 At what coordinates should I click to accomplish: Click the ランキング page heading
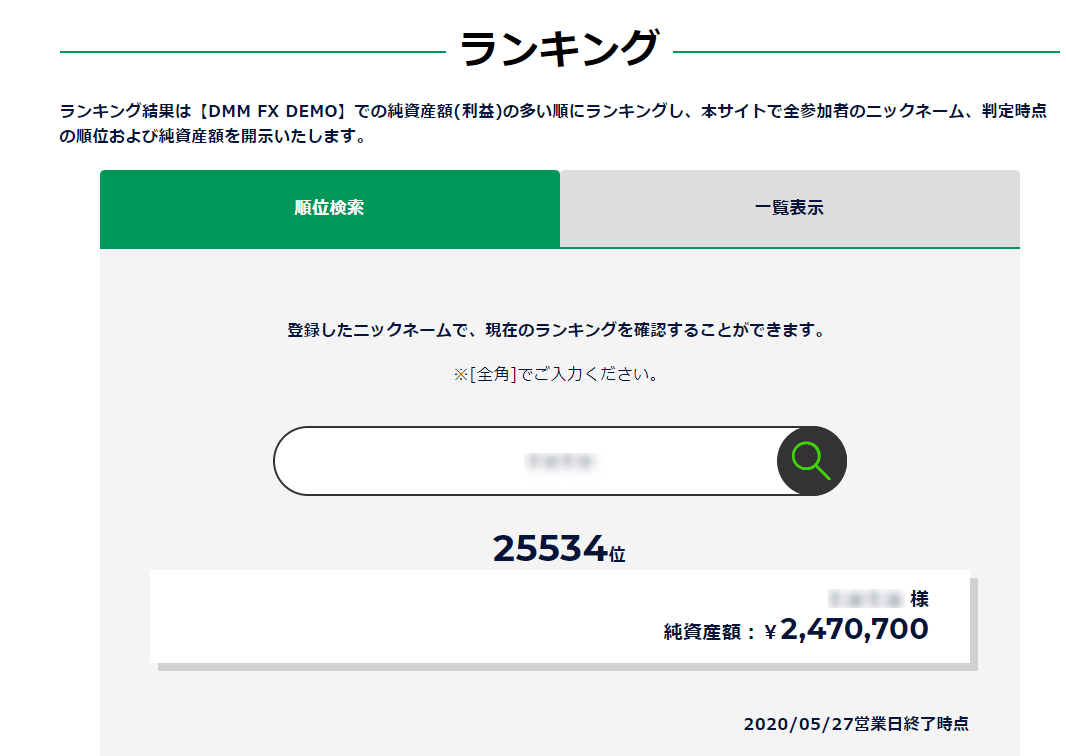click(560, 48)
